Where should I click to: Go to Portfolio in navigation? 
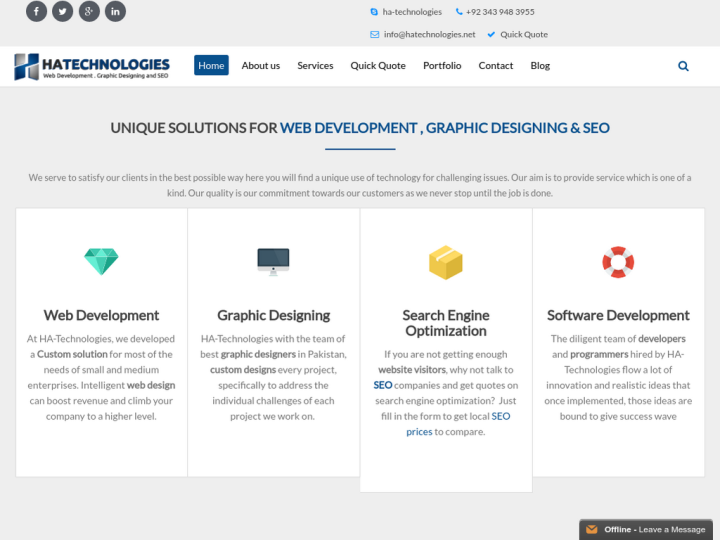tap(442, 66)
